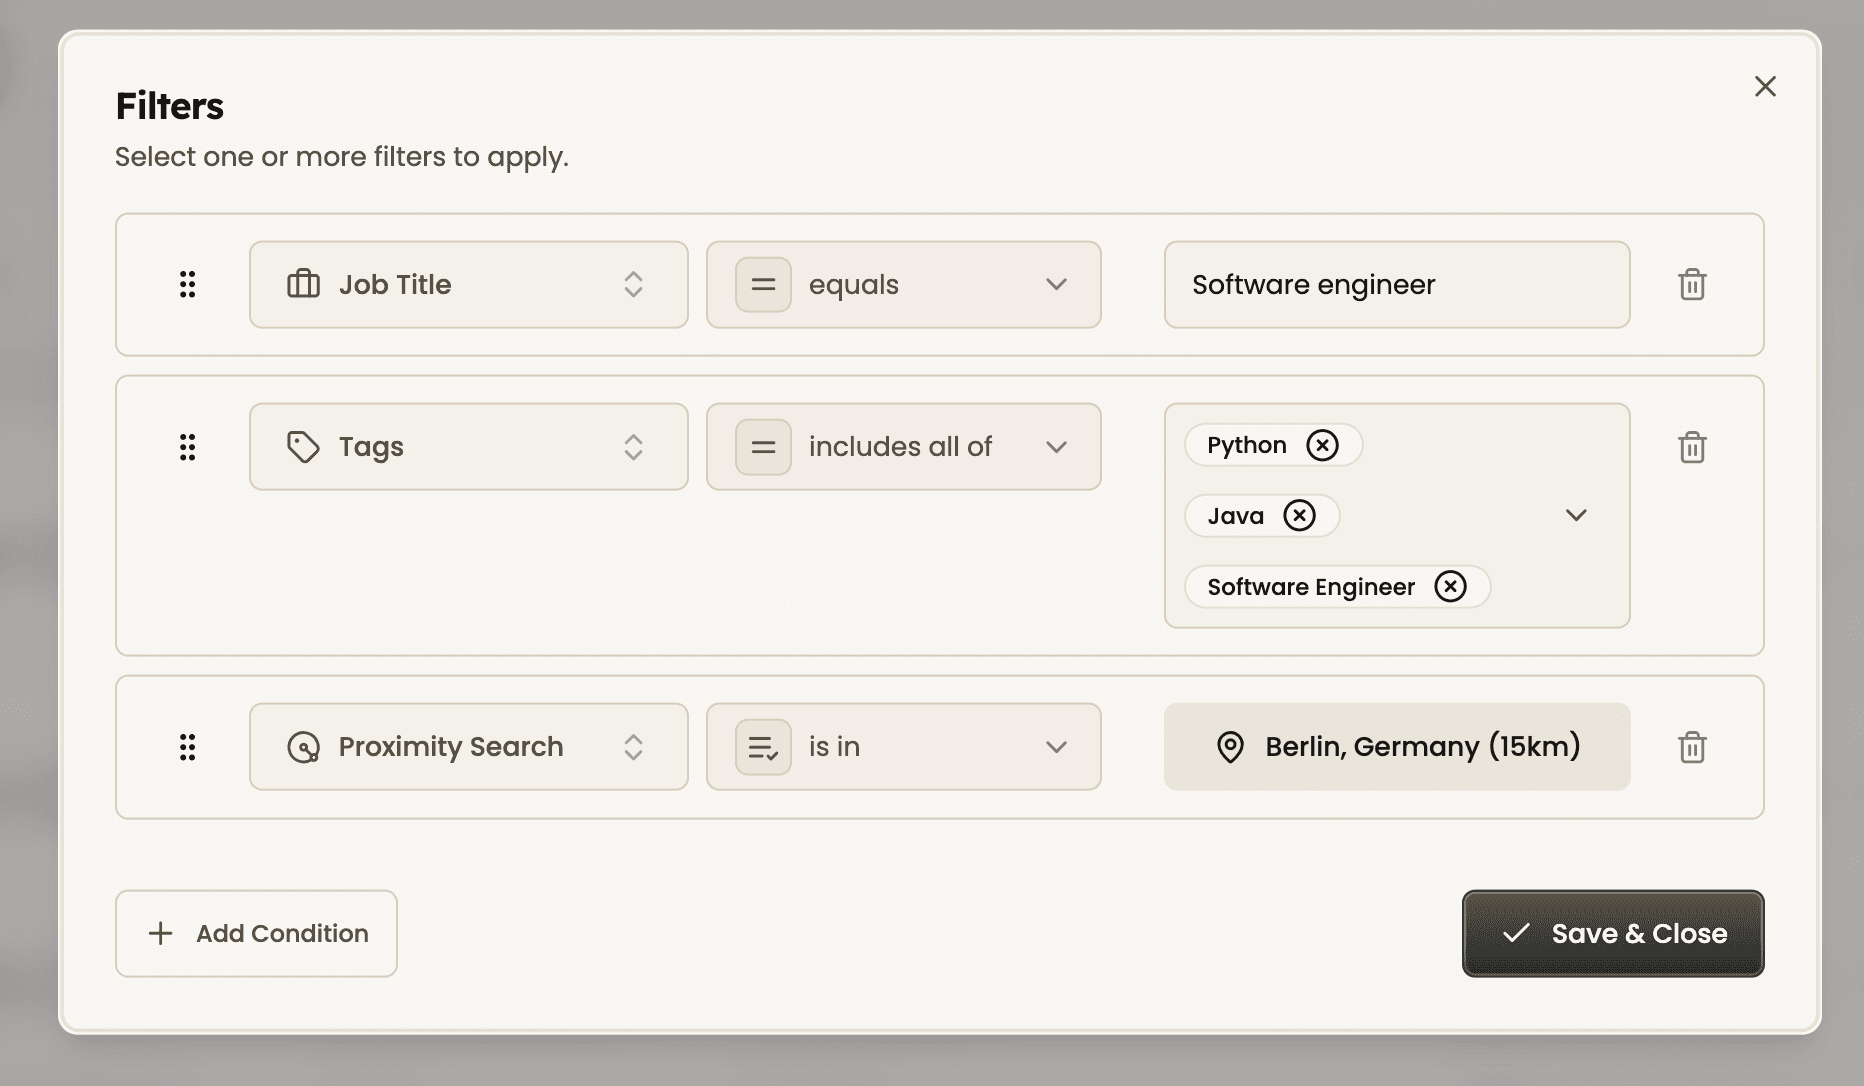Screen dimensions: 1864x1086
Task: Delete the Proximity Search filter via trash icon
Action: coord(1692,746)
